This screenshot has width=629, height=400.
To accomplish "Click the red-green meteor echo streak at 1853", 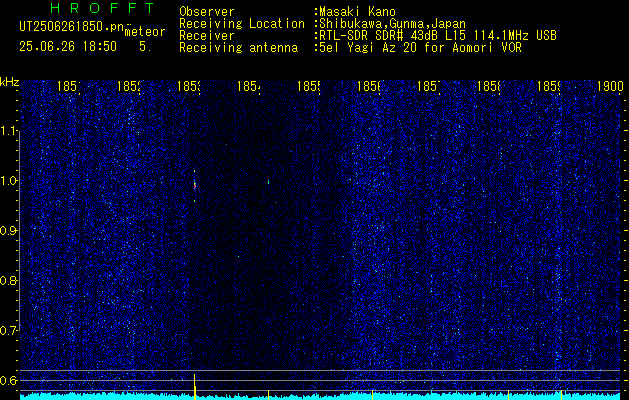I will [x=195, y=185].
